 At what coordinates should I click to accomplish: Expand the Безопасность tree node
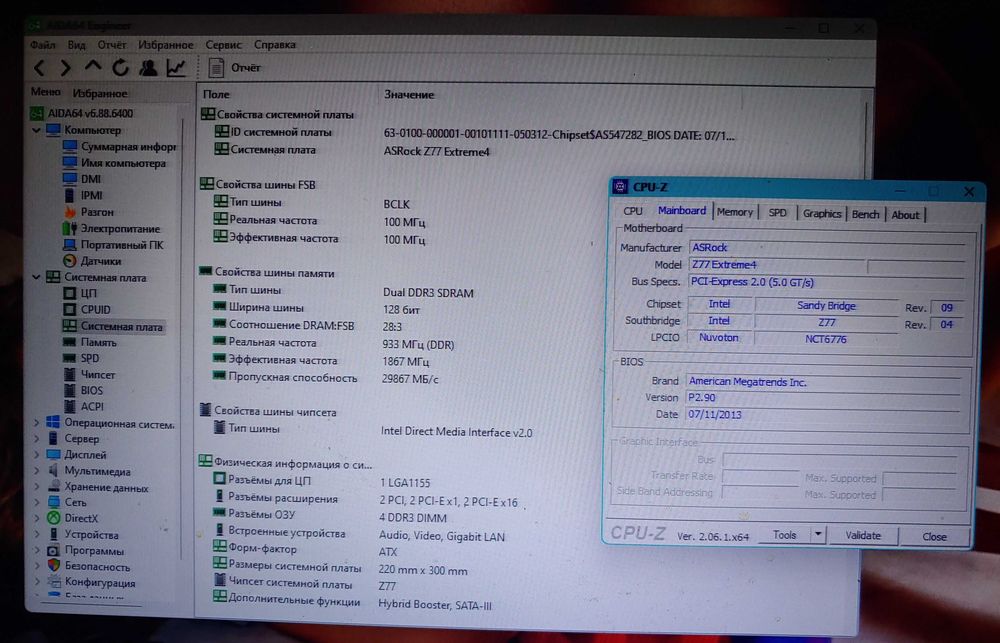(x=36, y=566)
